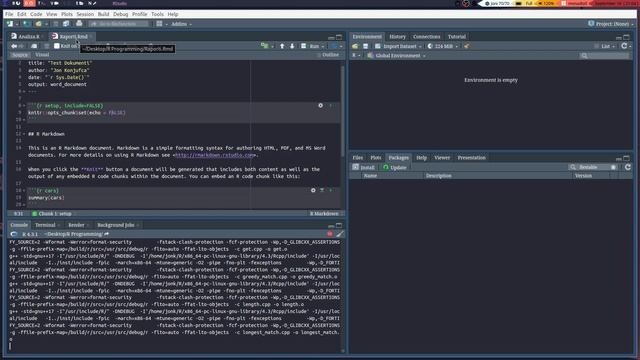Click the R logo icon in console header
Image resolution: width=640 pixels, height=360 pixels.
pos(14,234)
